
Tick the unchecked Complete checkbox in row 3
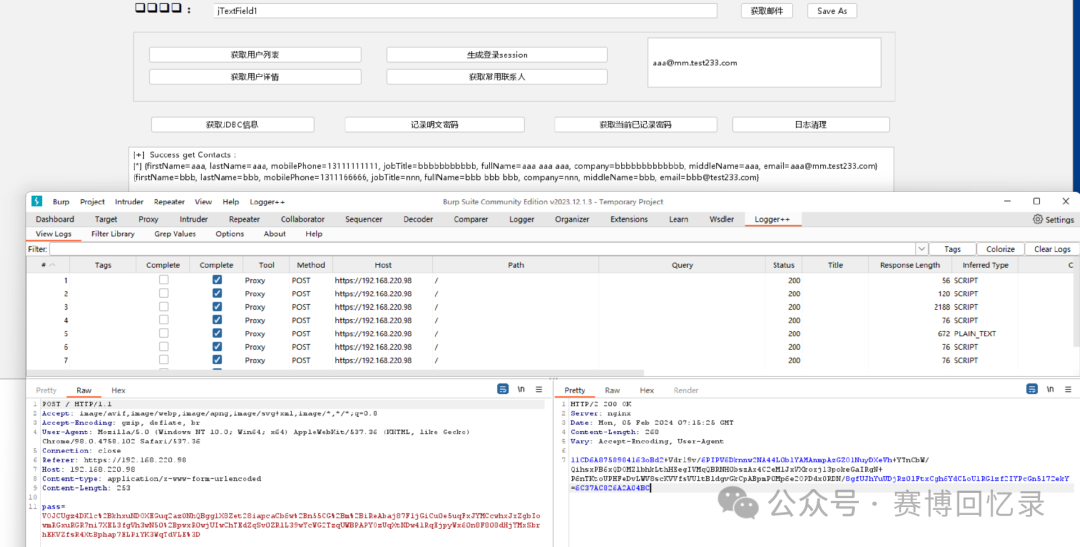point(163,307)
